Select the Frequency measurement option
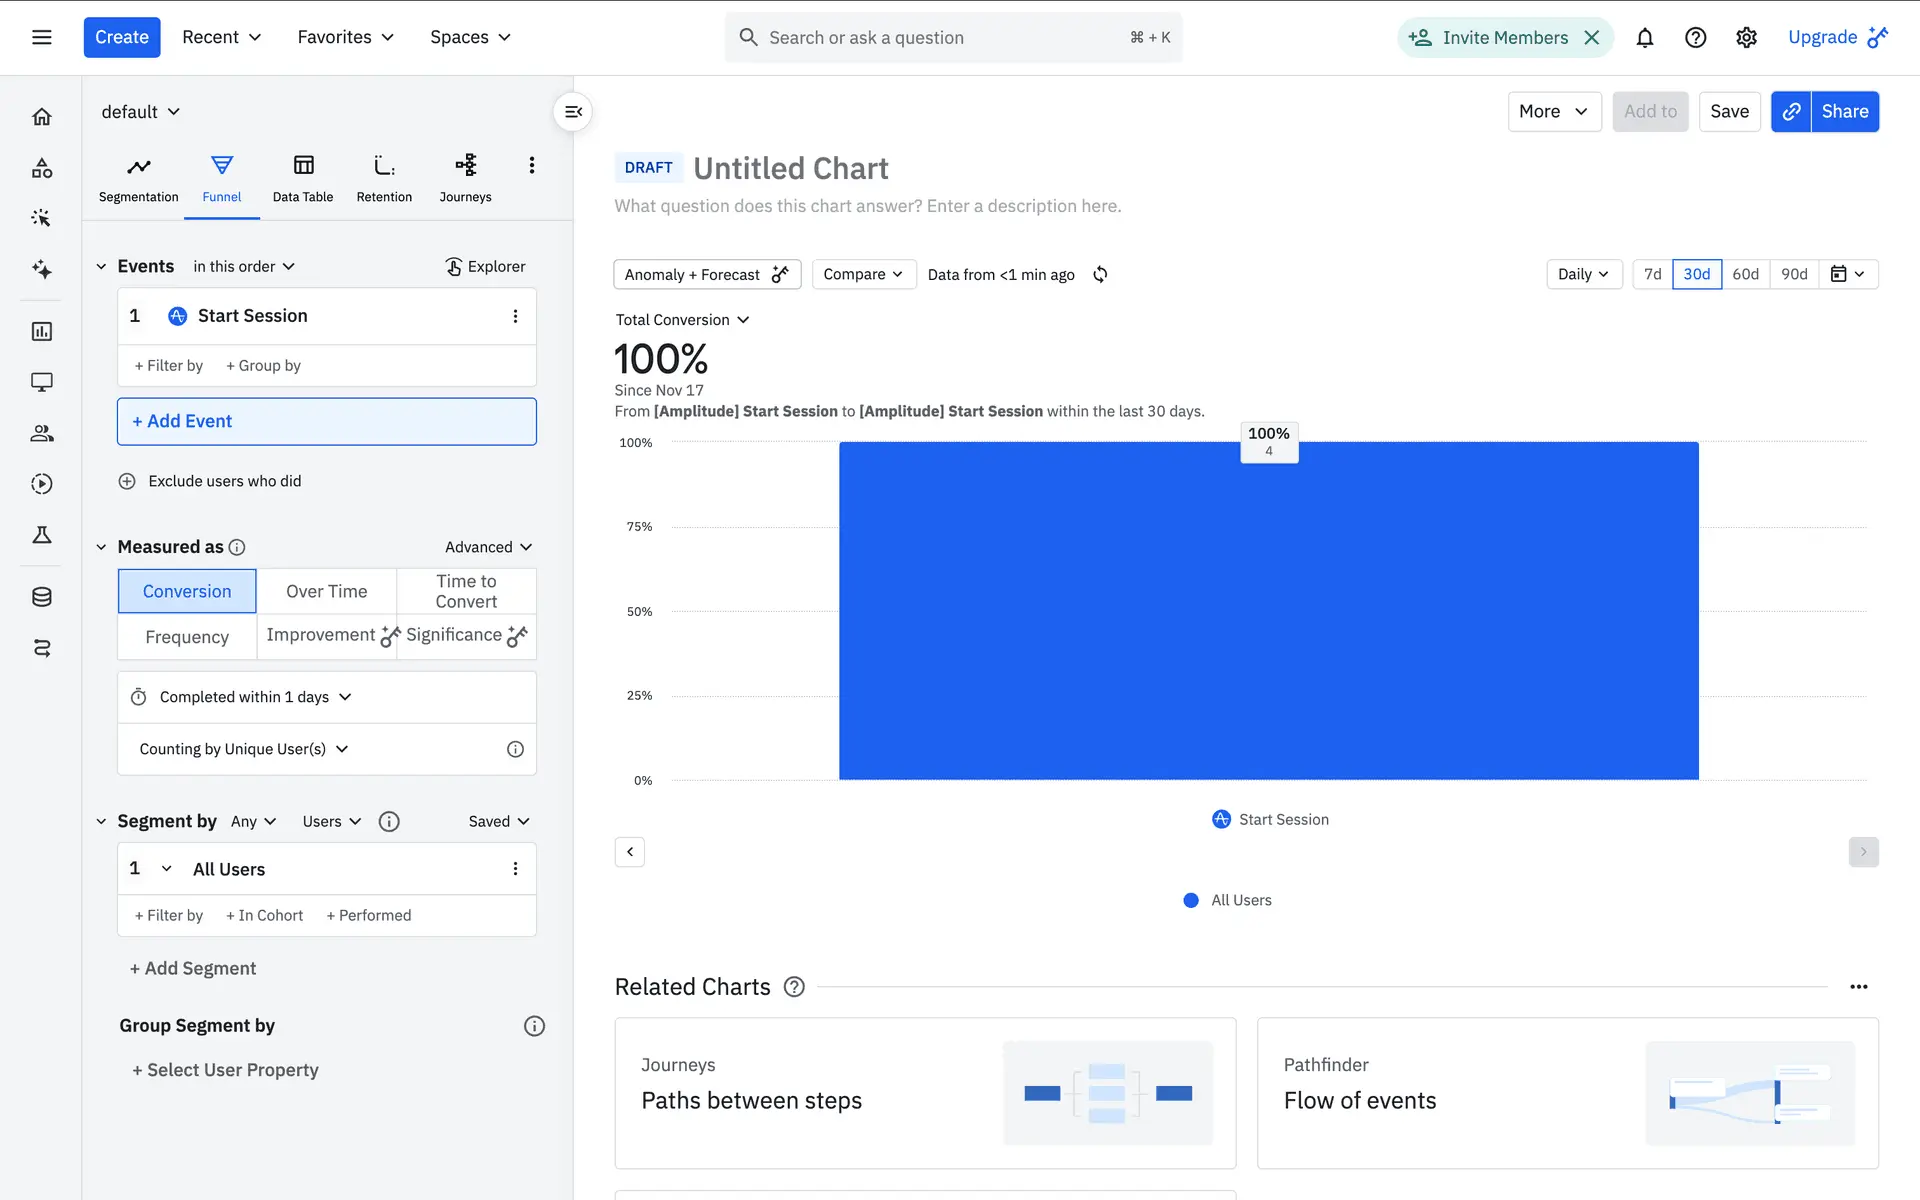This screenshot has width=1920, height=1200. tap(187, 637)
